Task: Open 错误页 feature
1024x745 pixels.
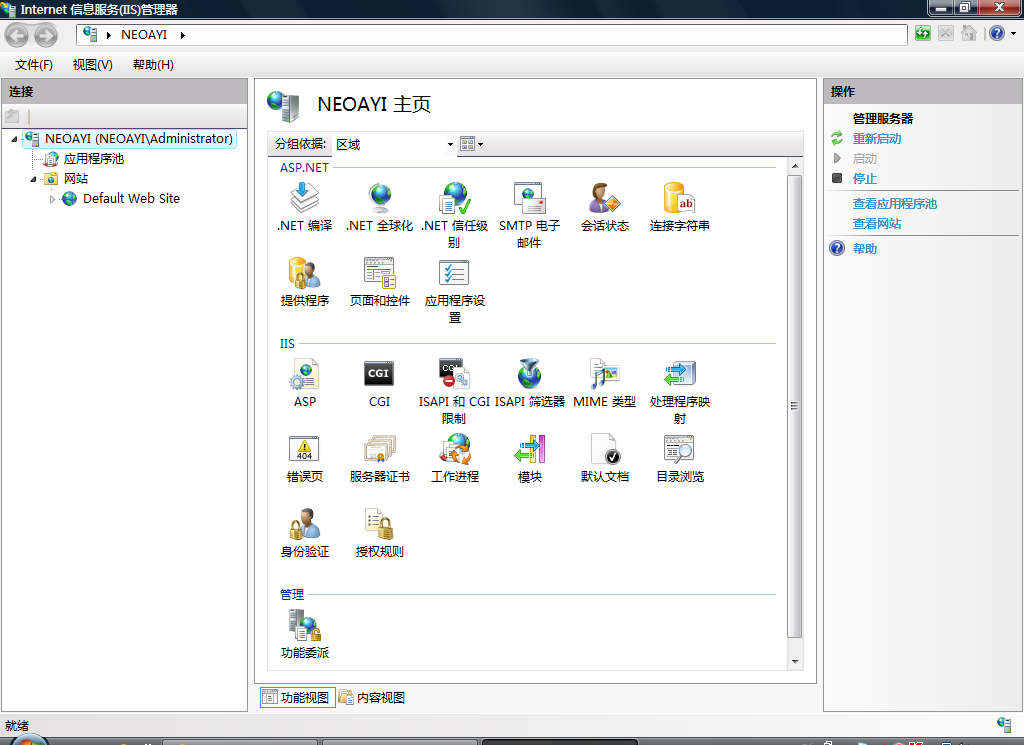Action: click(x=304, y=458)
